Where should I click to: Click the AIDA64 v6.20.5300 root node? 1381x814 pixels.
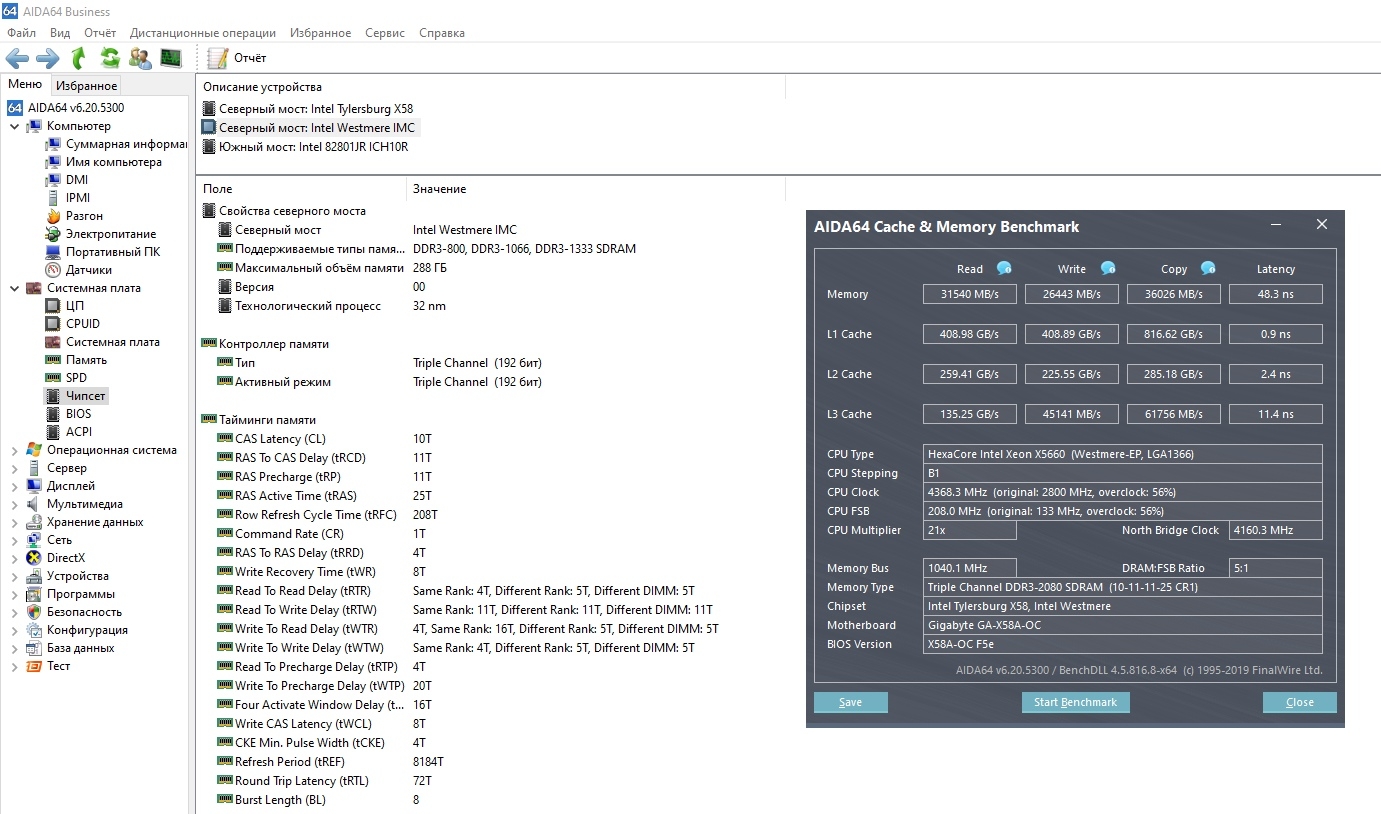click(66, 108)
